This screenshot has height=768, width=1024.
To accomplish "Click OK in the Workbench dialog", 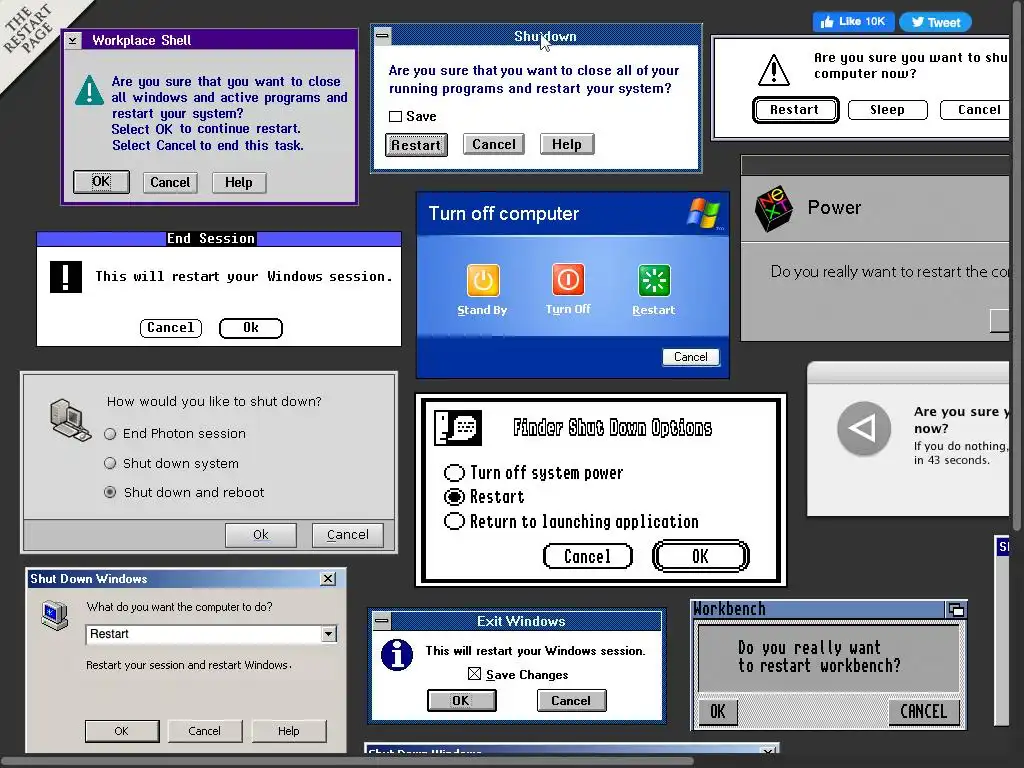I will pos(717,712).
